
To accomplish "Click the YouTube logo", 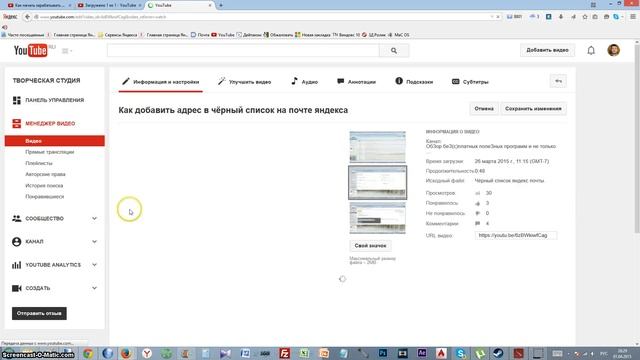I will click(x=31, y=51).
